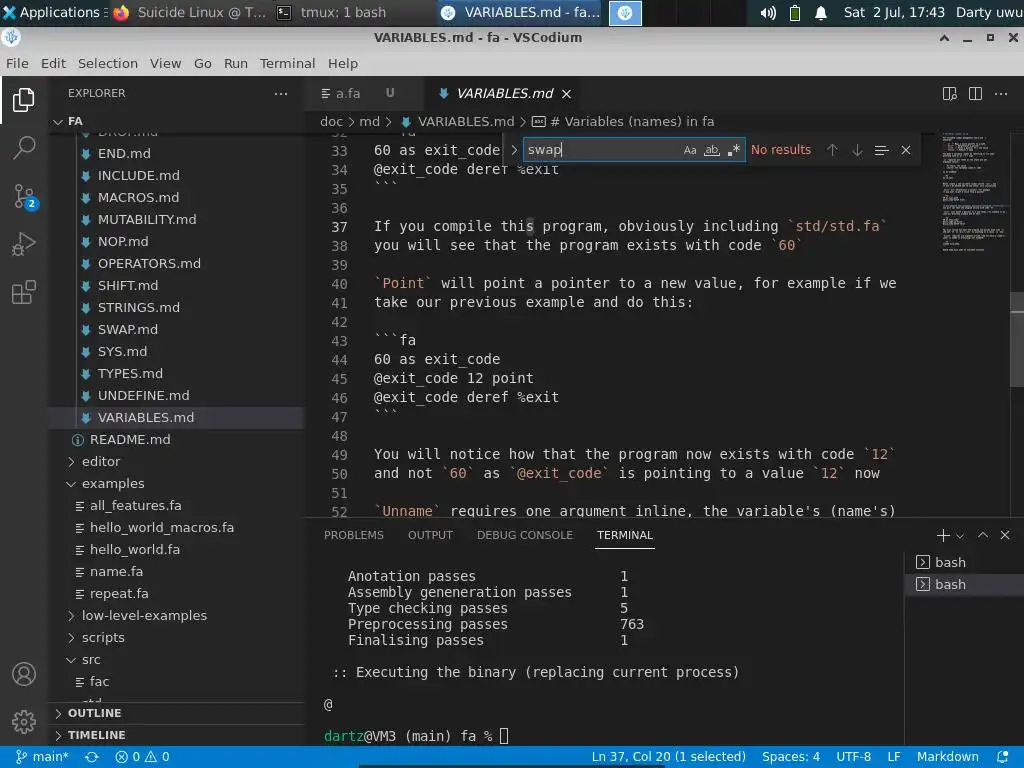Open the File menu
Screen dimensions: 1024x768
pyautogui.click(x=17, y=63)
